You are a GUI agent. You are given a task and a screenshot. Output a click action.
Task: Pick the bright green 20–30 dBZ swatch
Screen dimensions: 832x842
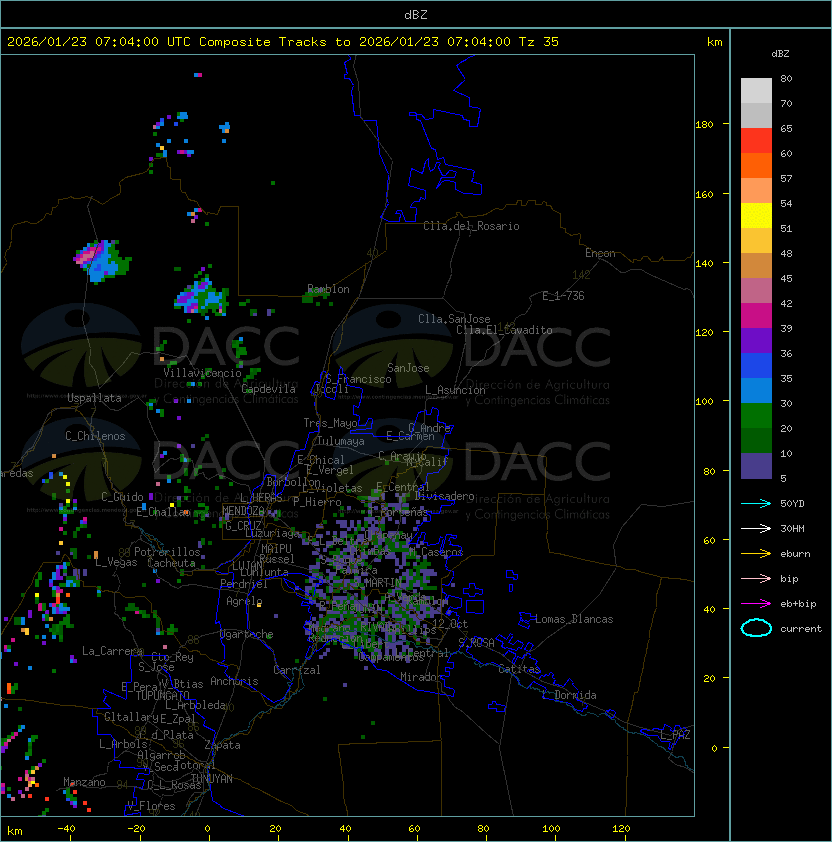tap(756, 416)
